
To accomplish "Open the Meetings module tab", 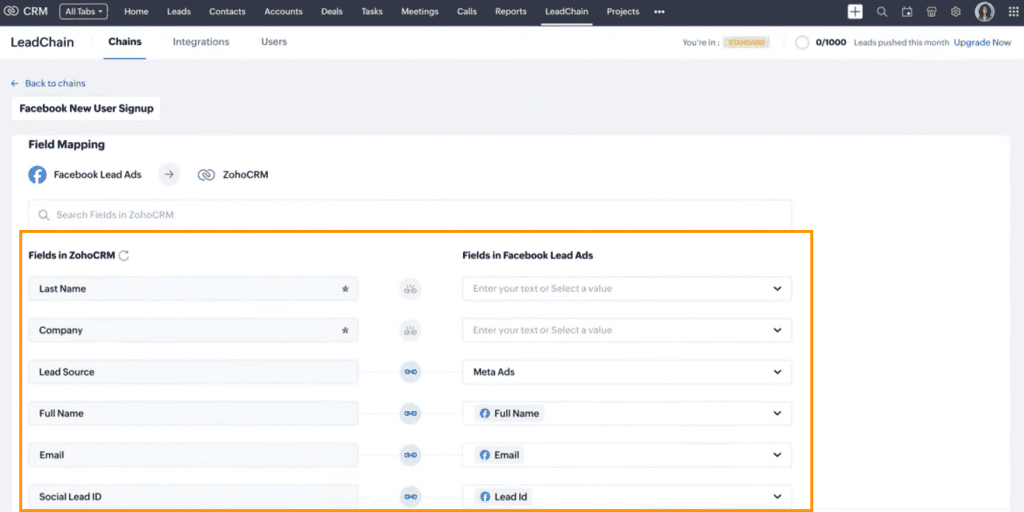I will [420, 12].
